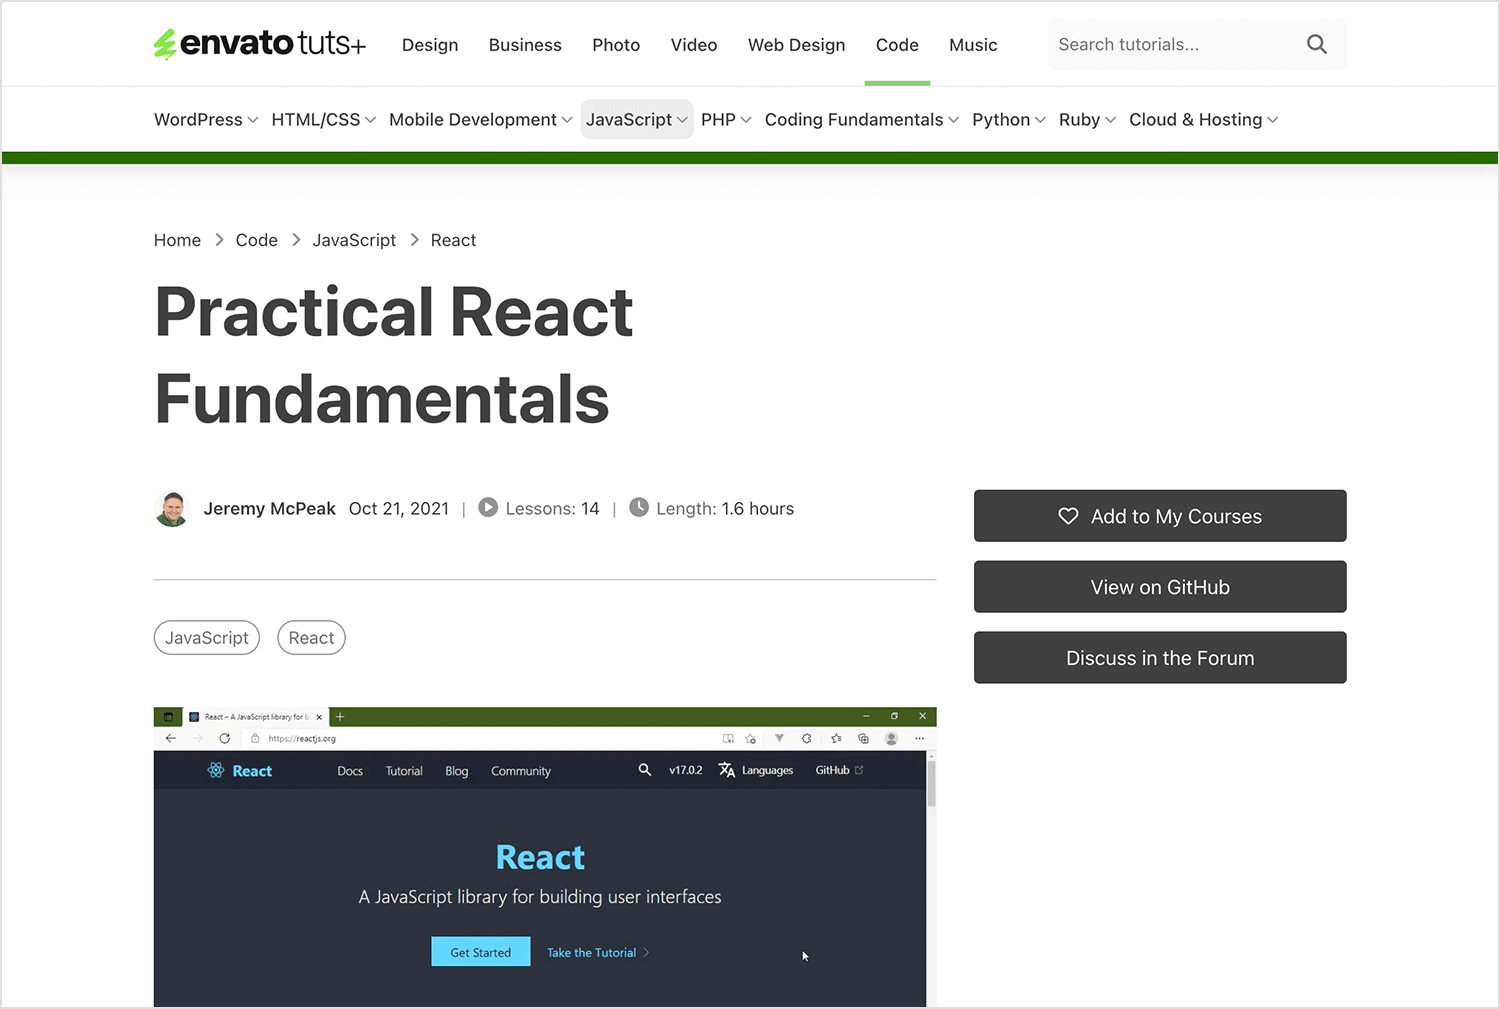Click the Languages translate icon in preview

point(727,770)
